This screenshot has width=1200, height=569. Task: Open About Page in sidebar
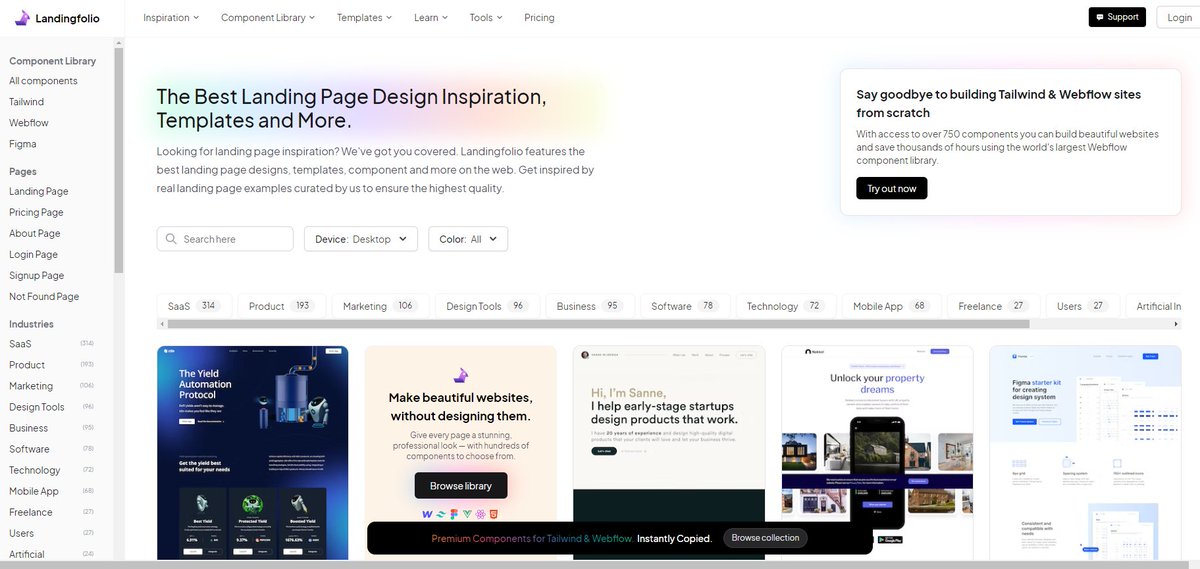click(x=35, y=233)
